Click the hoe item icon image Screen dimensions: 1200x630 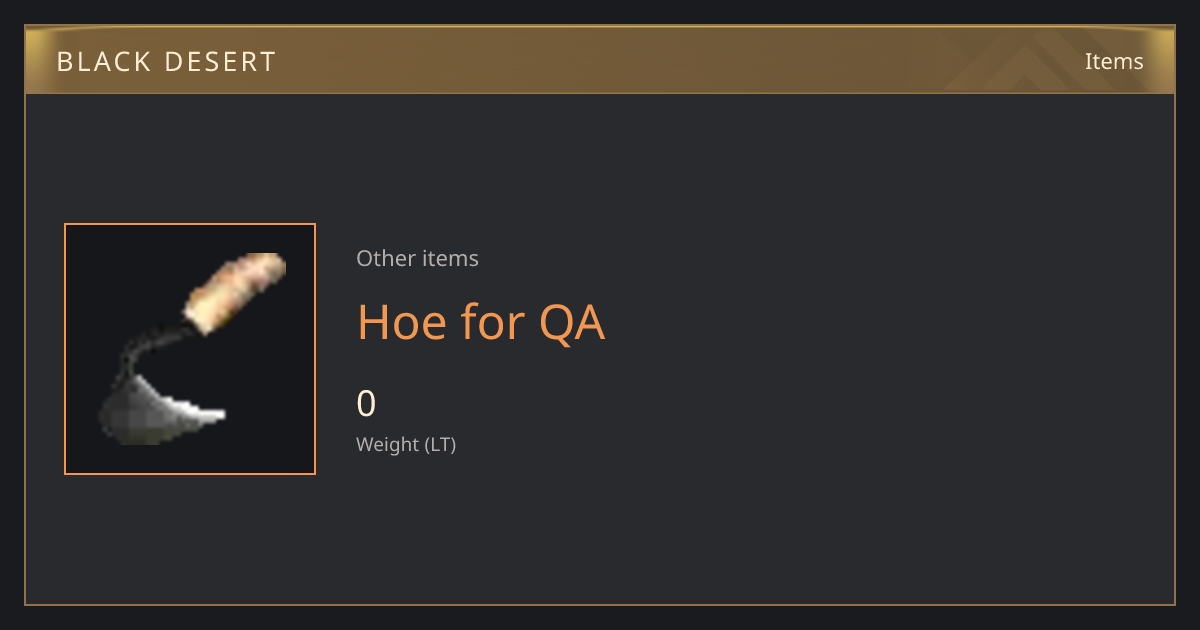pos(190,349)
